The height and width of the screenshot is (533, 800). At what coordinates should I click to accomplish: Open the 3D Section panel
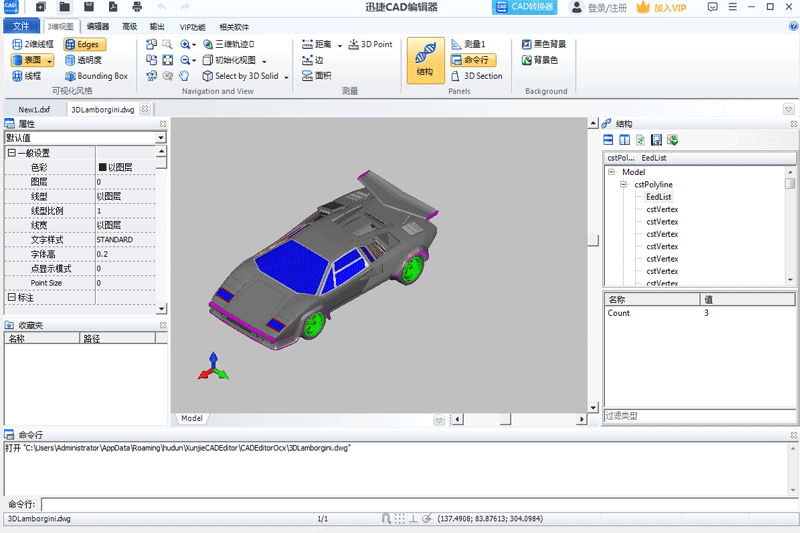pyautogui.click(x=477, y=76)
